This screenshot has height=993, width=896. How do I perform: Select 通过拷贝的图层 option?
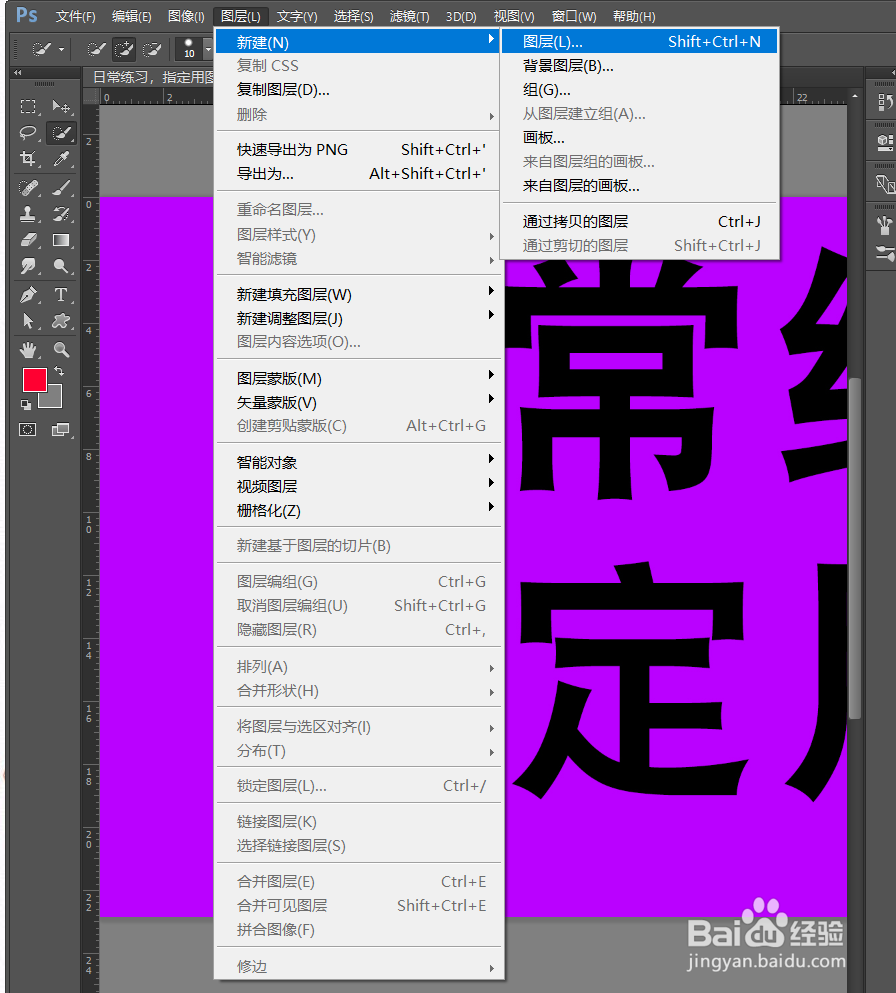coord(640,222)
